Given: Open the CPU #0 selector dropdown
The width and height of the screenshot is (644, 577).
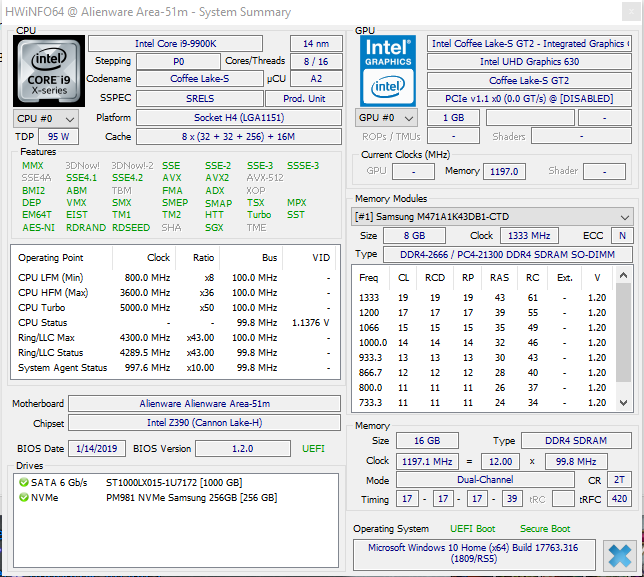Looking at the screenshot, I should pyautogui.click(x=46, y=119).
